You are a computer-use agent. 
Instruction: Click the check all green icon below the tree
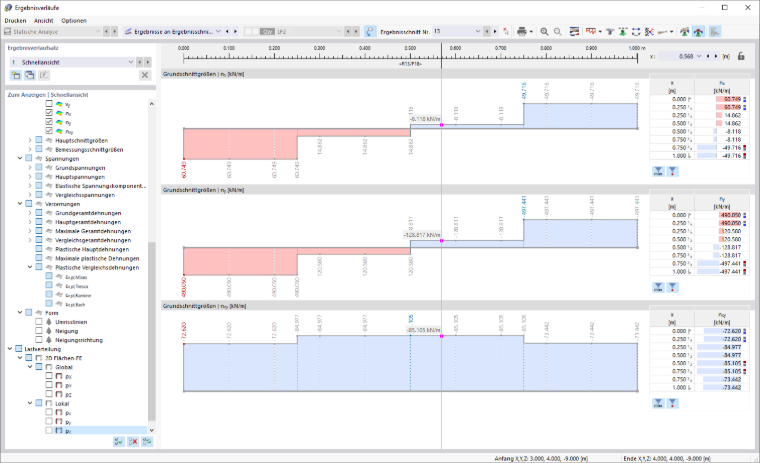[x=119, y=442]
